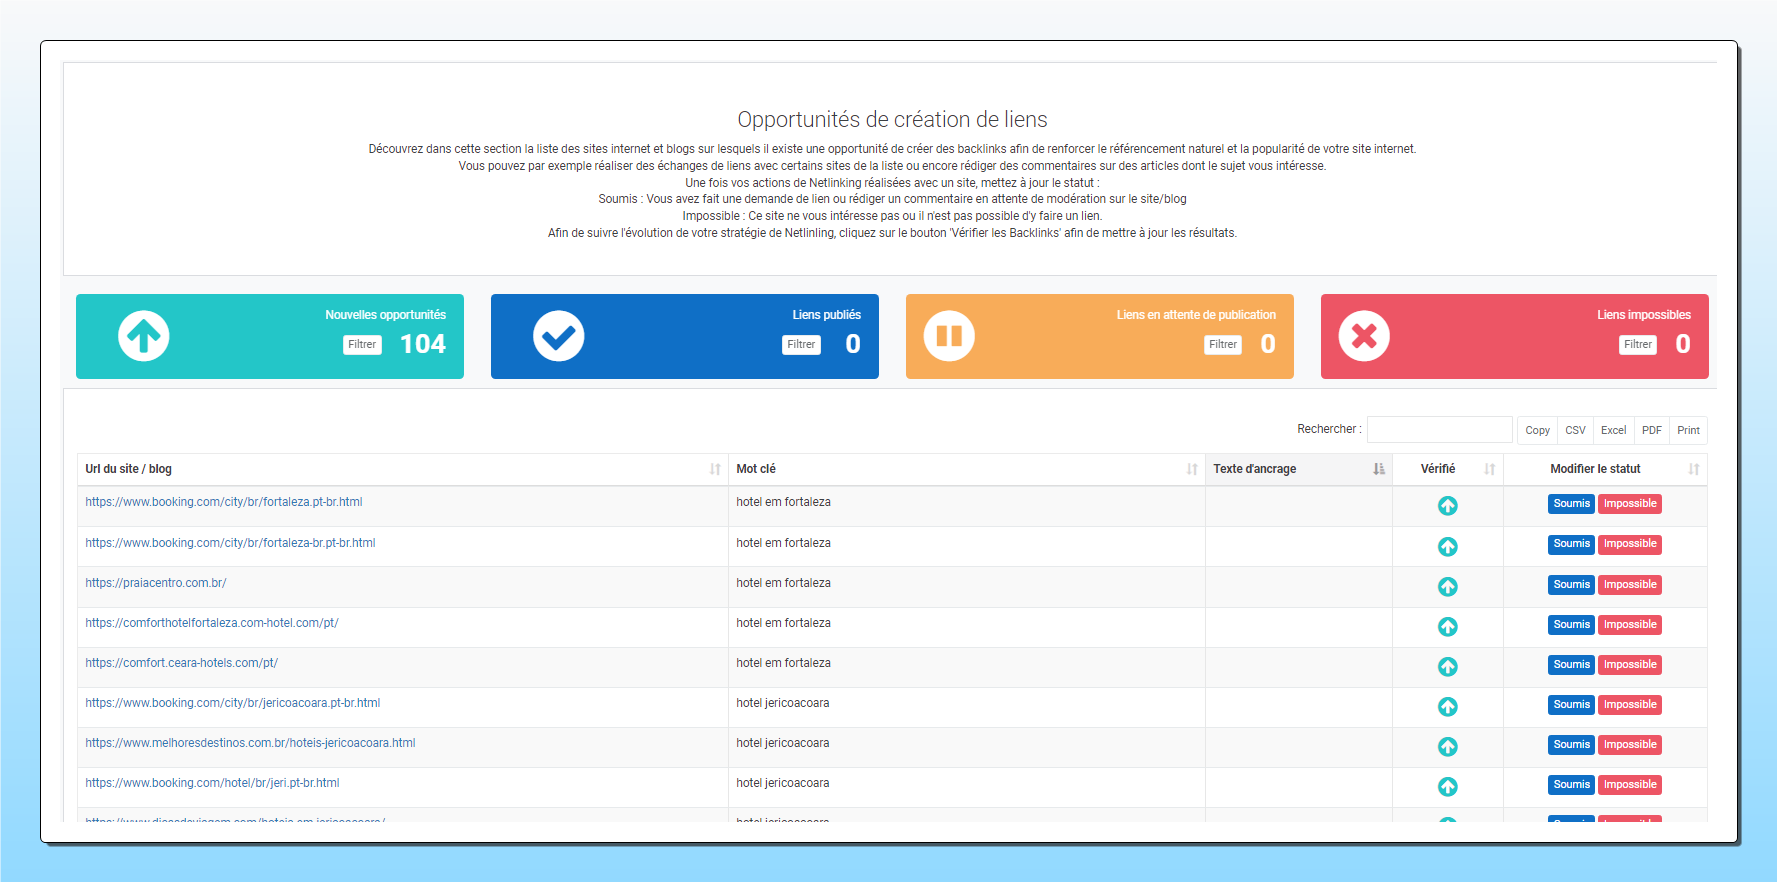Click the X icon in Liens impossibles card

coord(1364,336)
